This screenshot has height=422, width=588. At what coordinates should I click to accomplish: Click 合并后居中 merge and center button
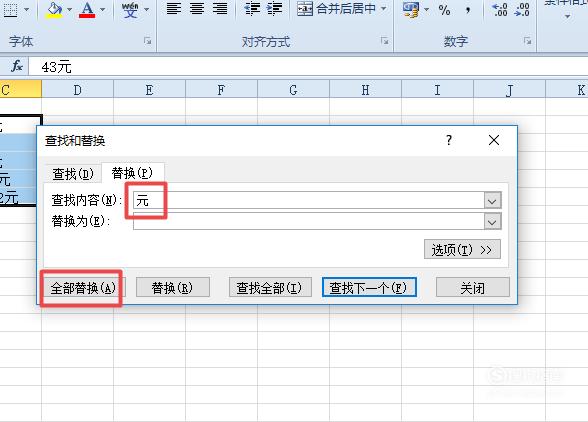tap(336, 8)
